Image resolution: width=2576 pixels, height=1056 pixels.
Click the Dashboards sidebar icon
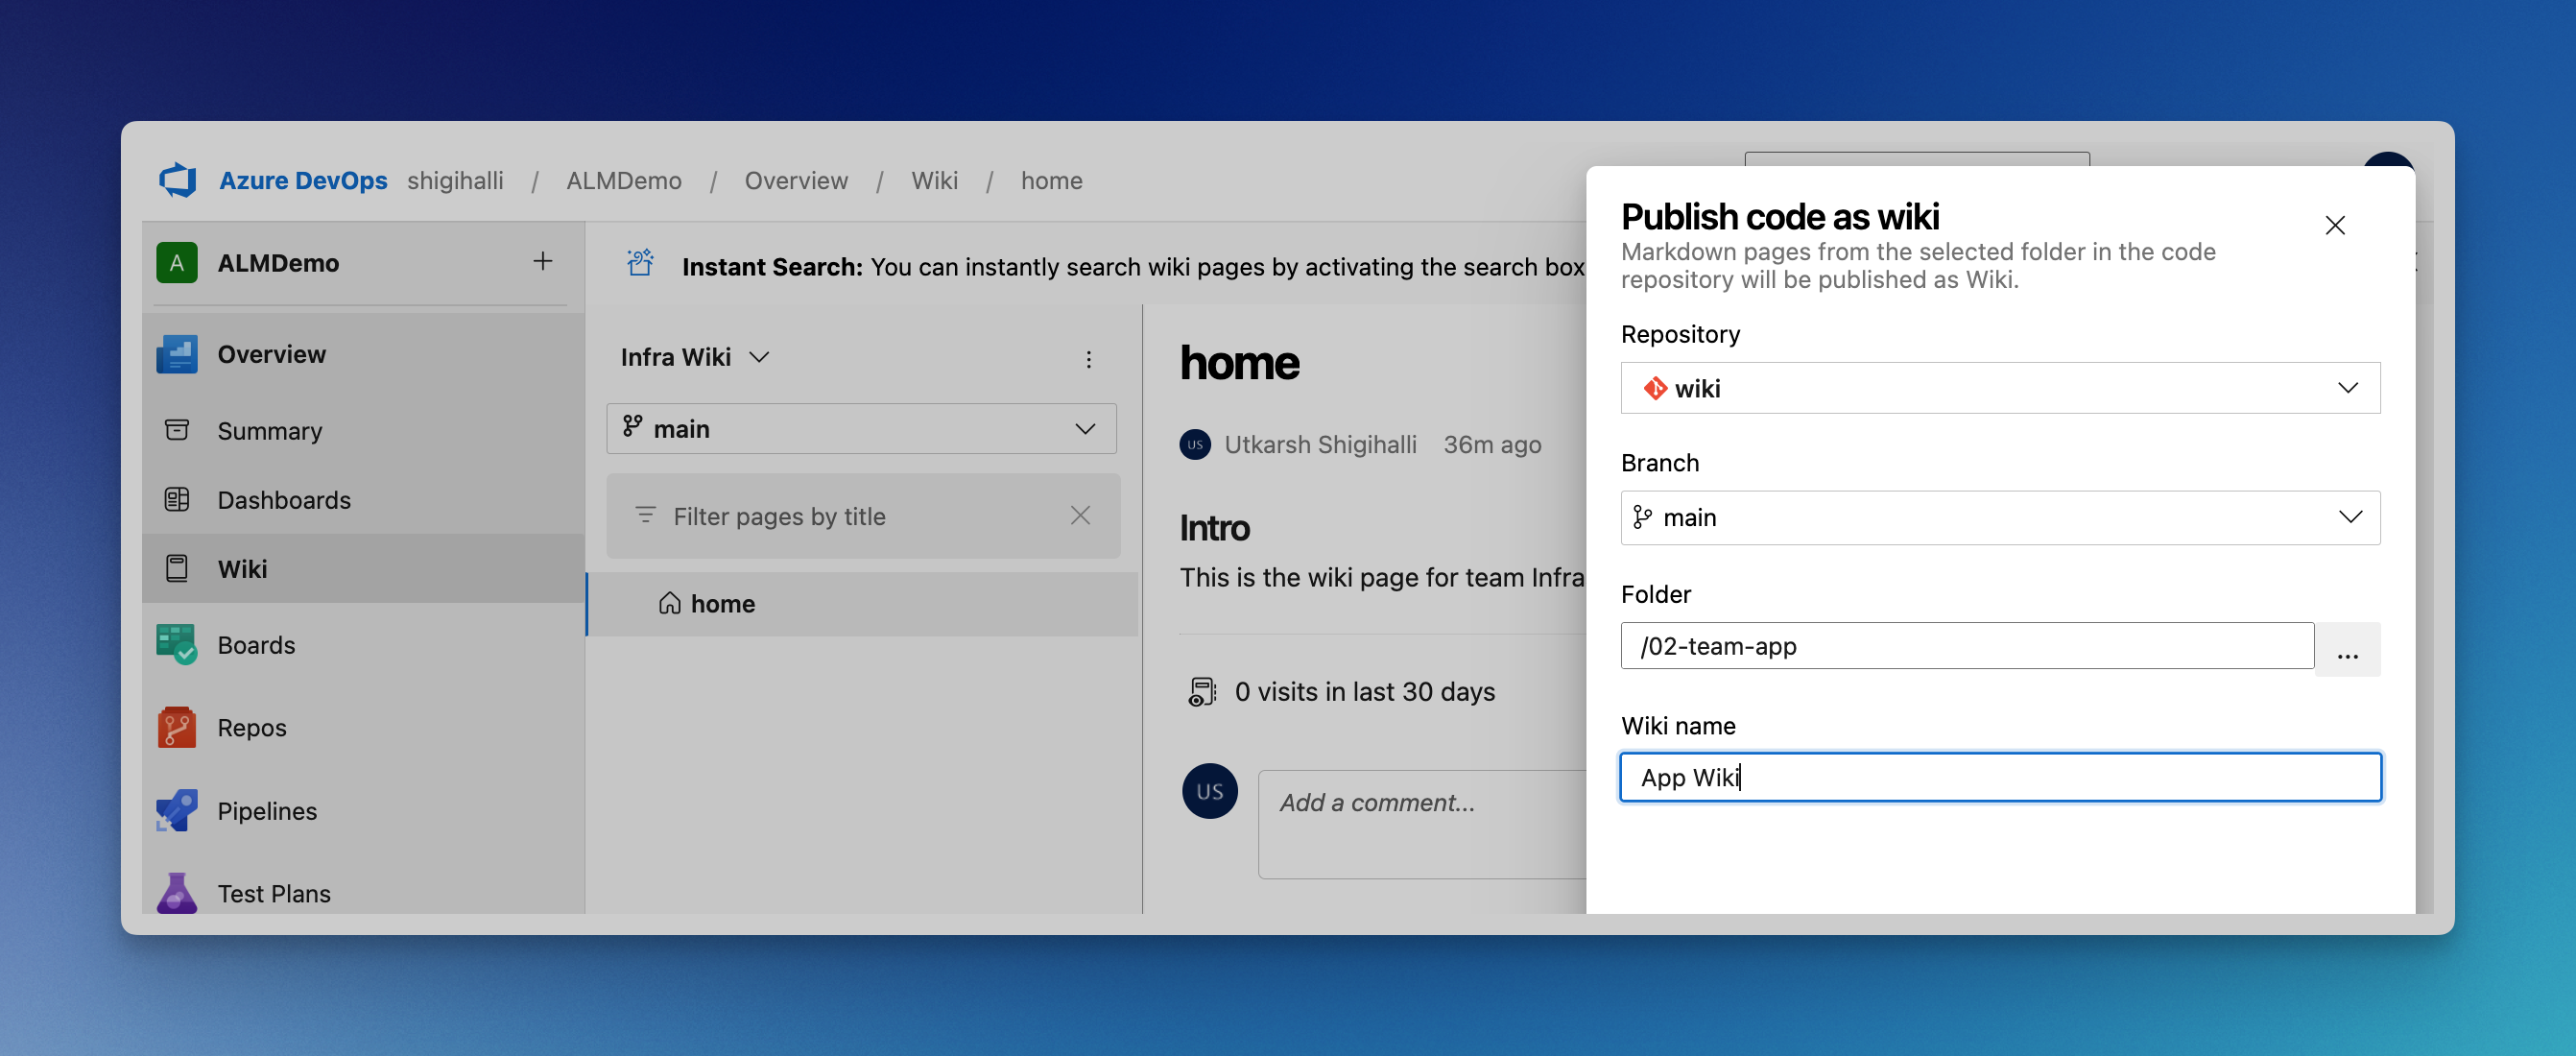click(x=176, y=499)
